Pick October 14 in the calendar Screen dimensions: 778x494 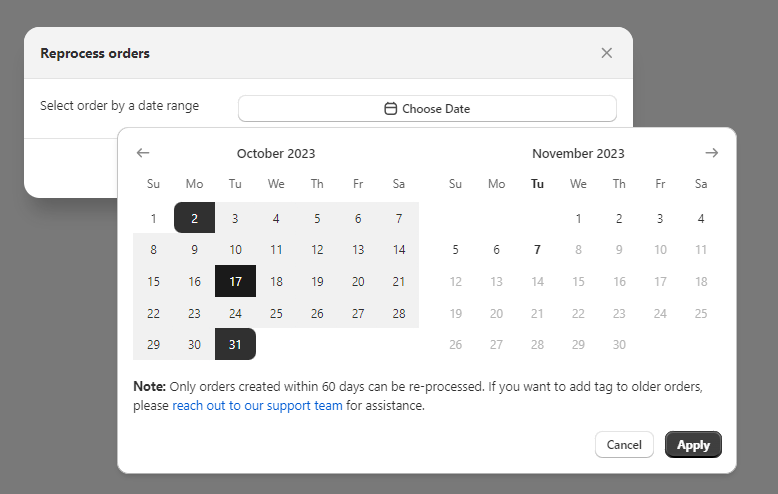click(399, 250)
